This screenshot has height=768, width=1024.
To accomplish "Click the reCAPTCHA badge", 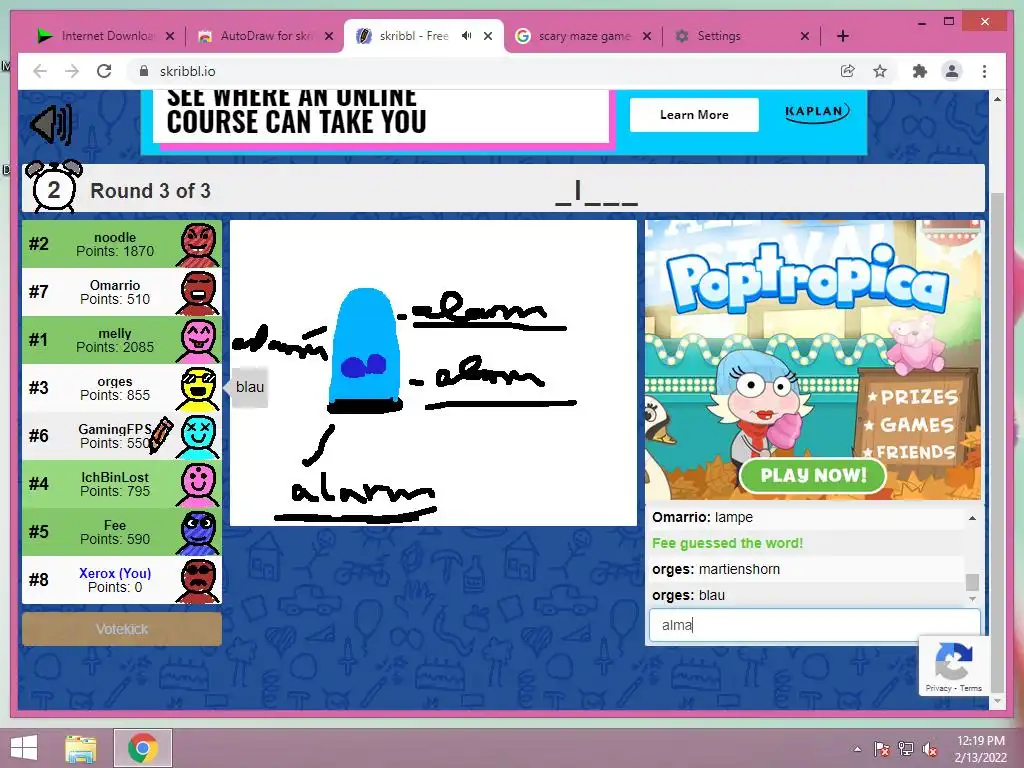I will (x=952, y=665).
